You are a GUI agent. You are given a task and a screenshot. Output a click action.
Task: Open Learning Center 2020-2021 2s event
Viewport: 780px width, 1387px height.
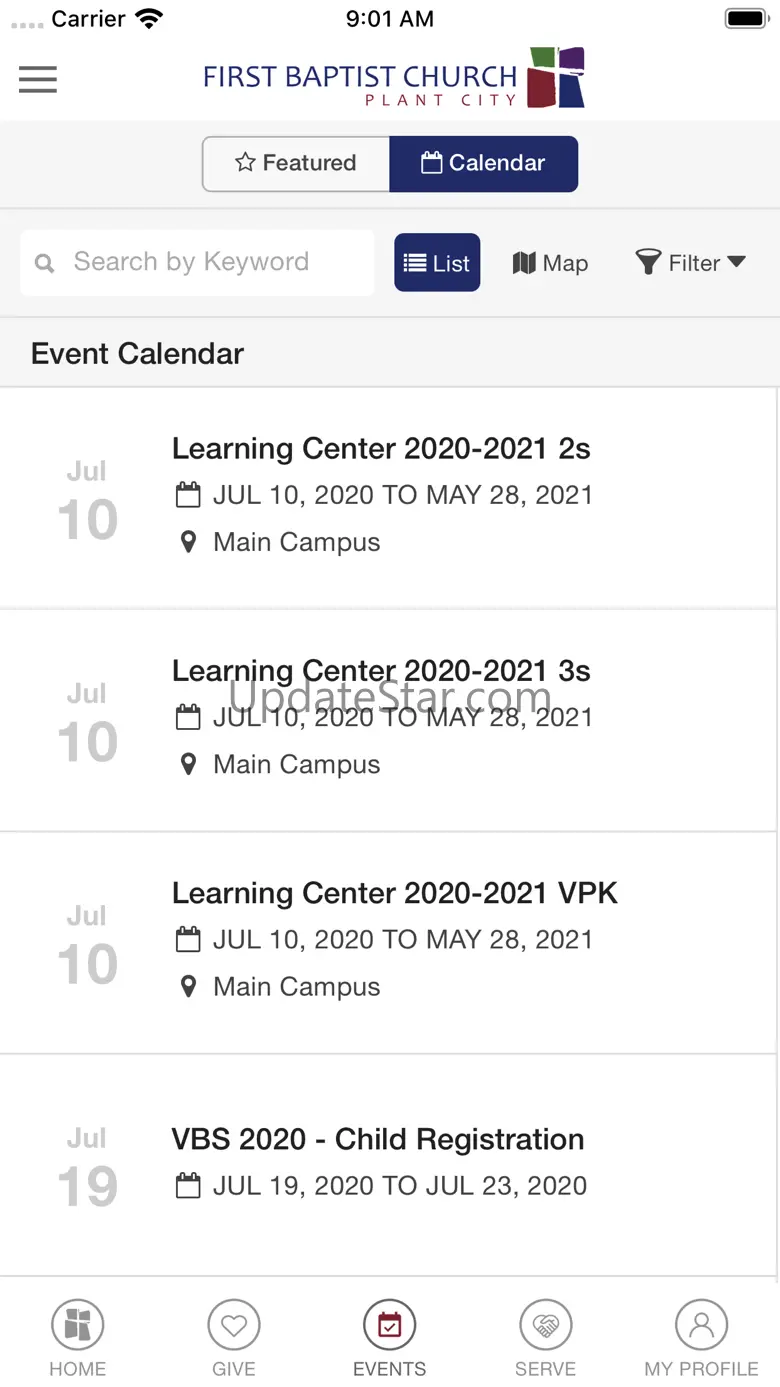(x=390, y=497)
